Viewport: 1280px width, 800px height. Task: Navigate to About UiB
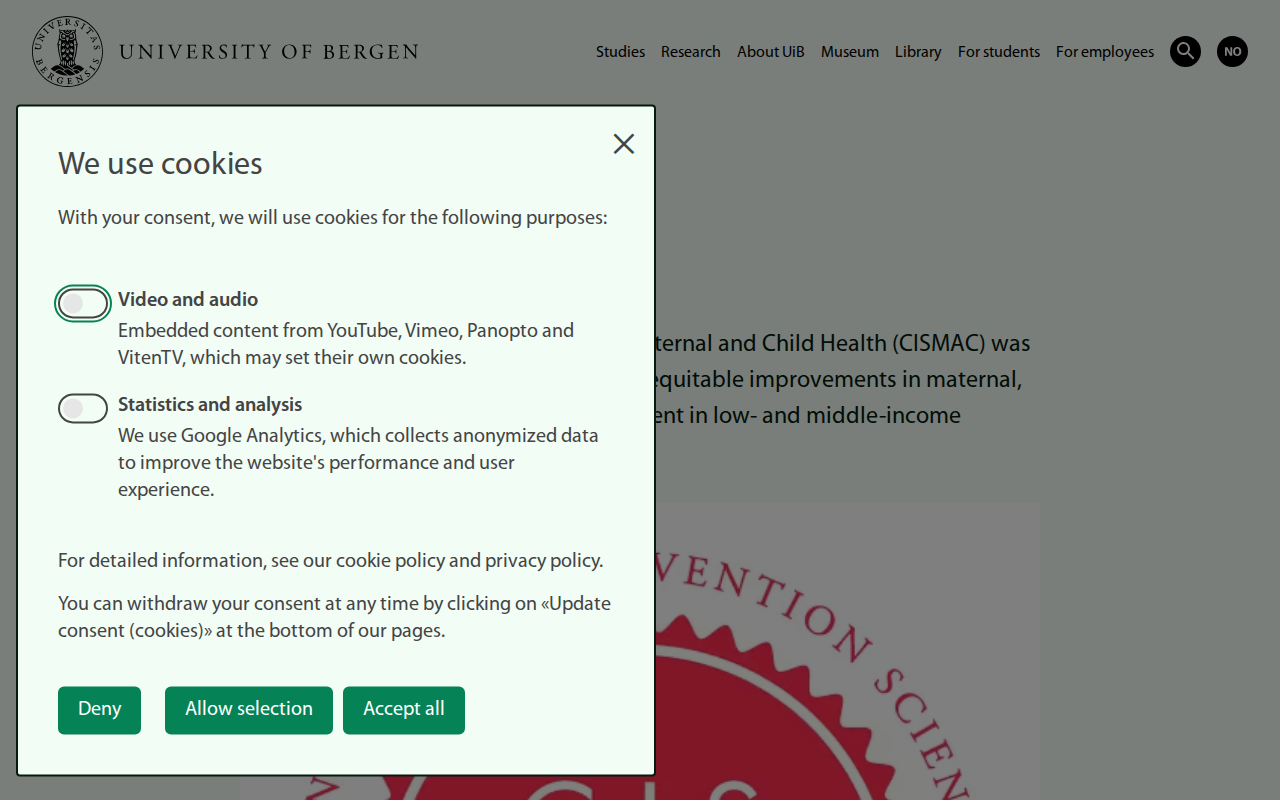(x=770, y=51)
